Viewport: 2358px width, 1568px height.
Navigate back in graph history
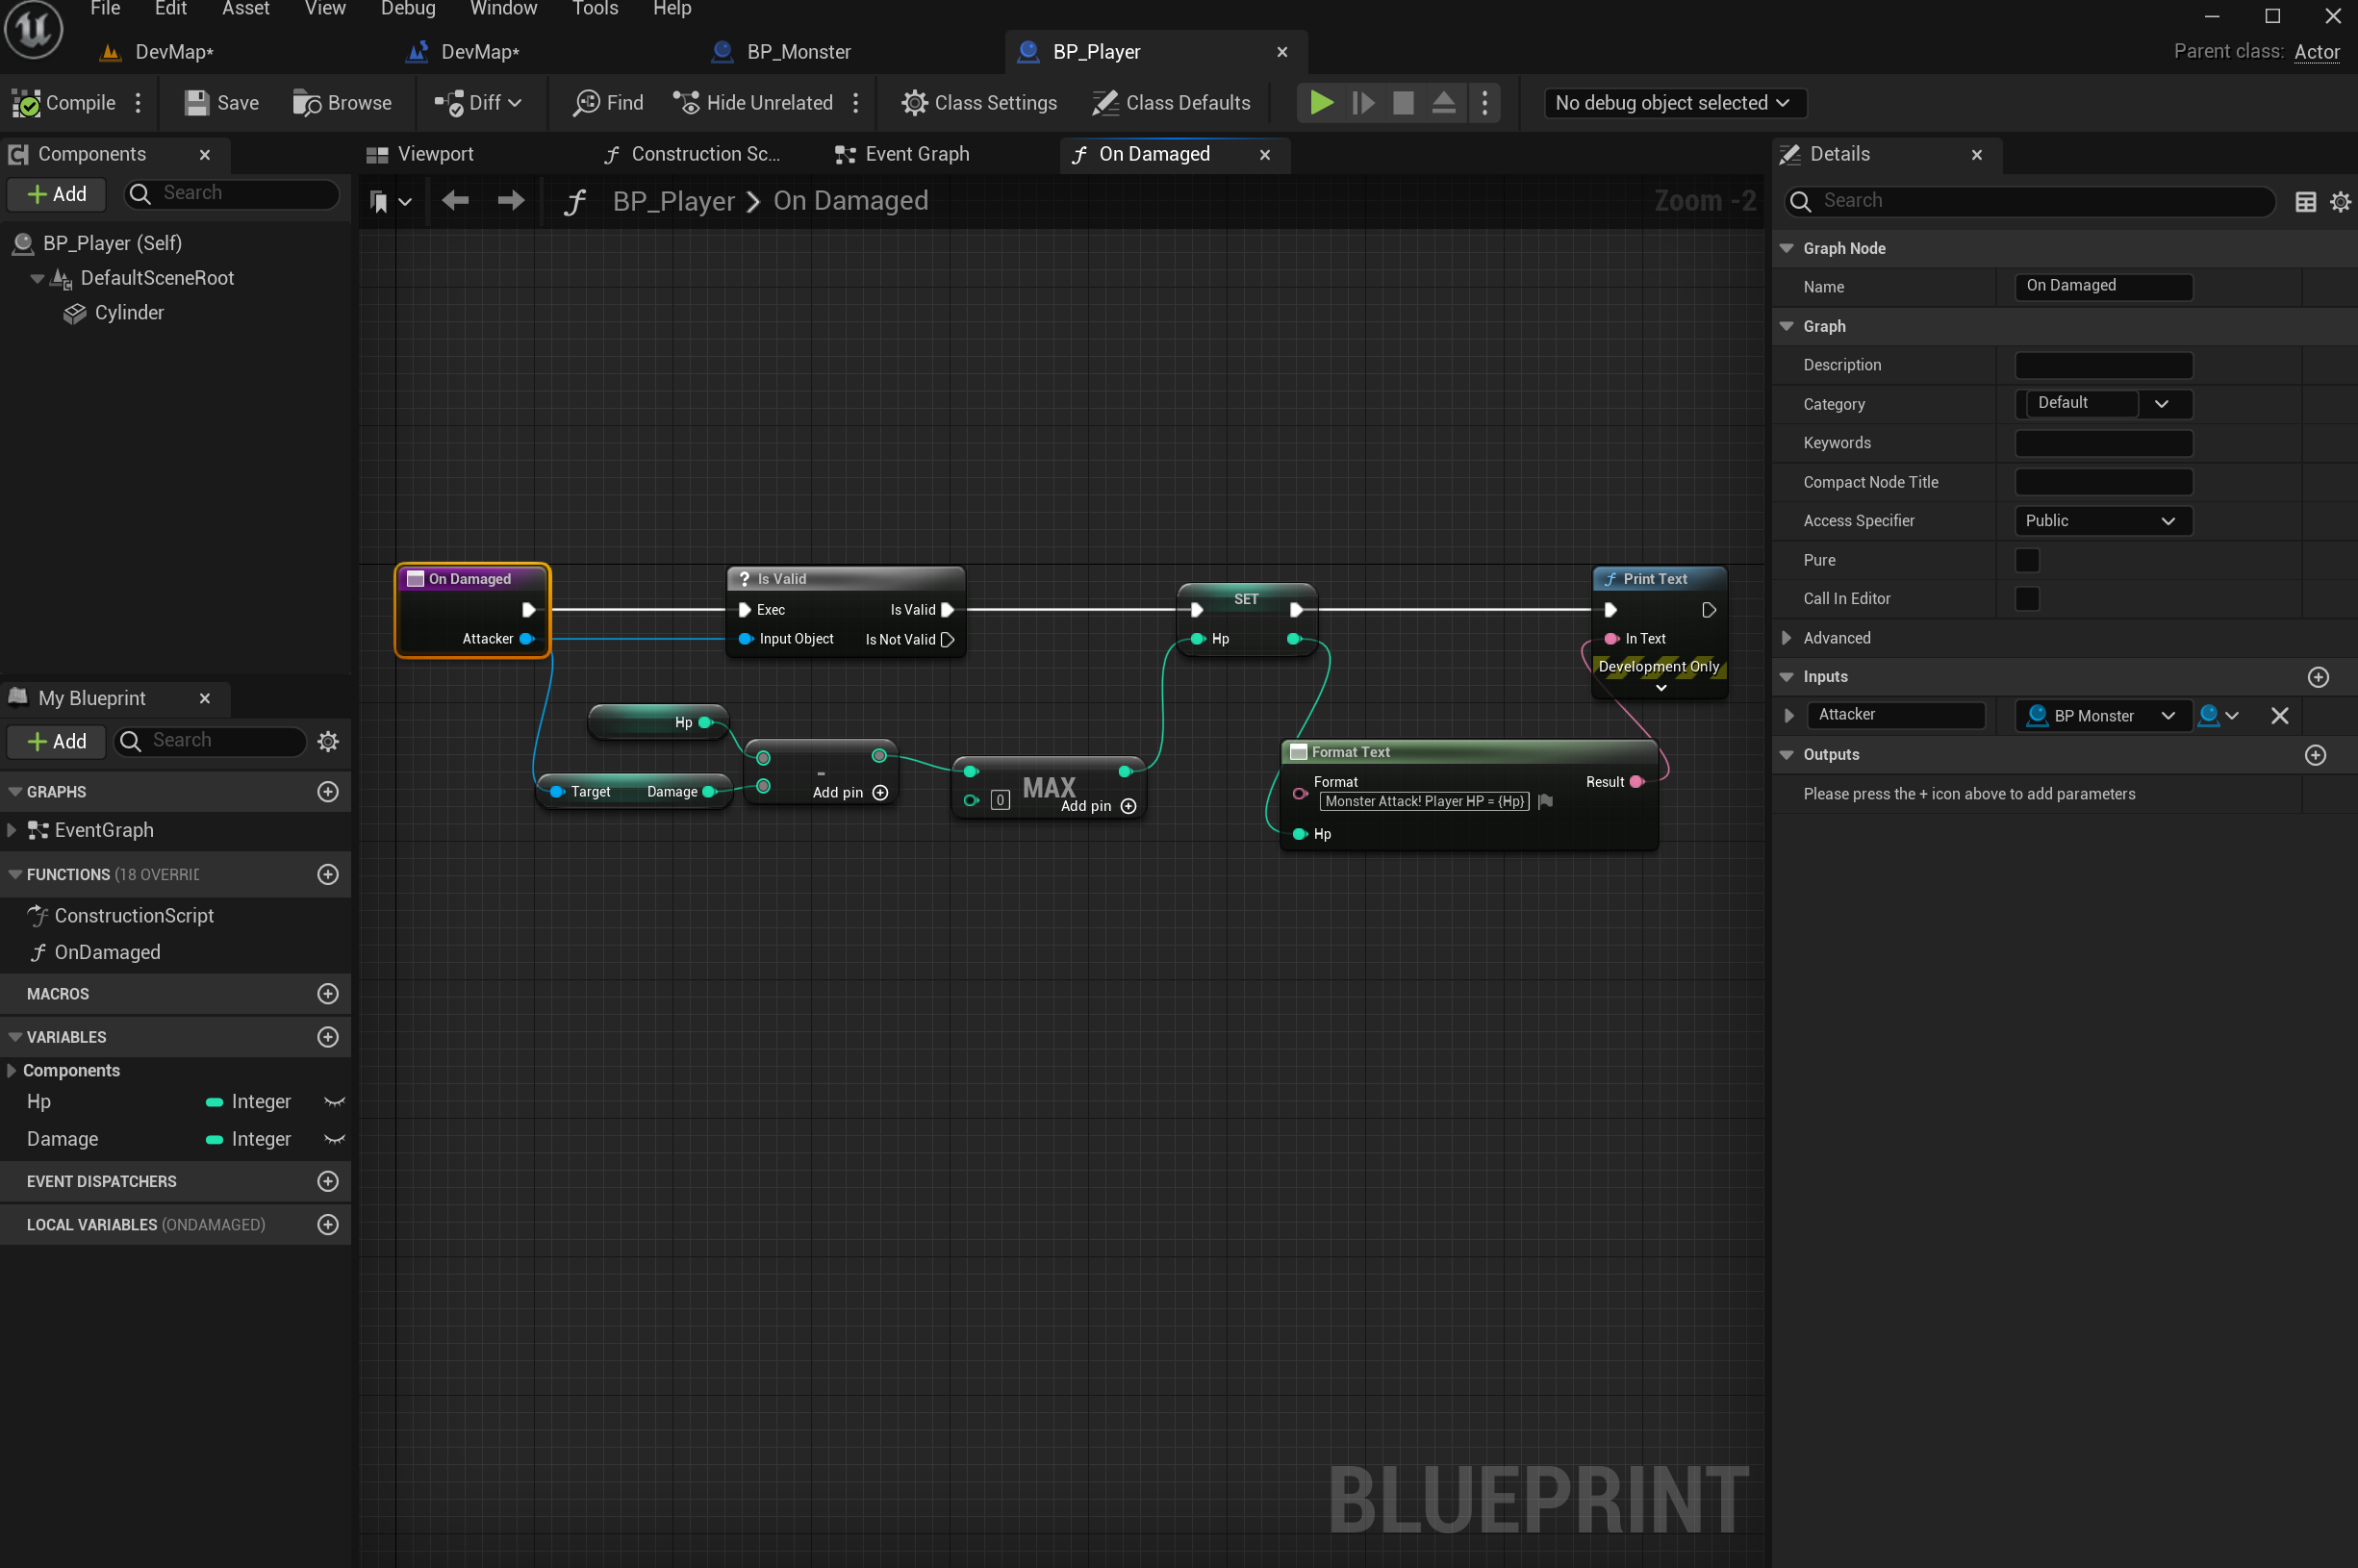coord(455,201)
